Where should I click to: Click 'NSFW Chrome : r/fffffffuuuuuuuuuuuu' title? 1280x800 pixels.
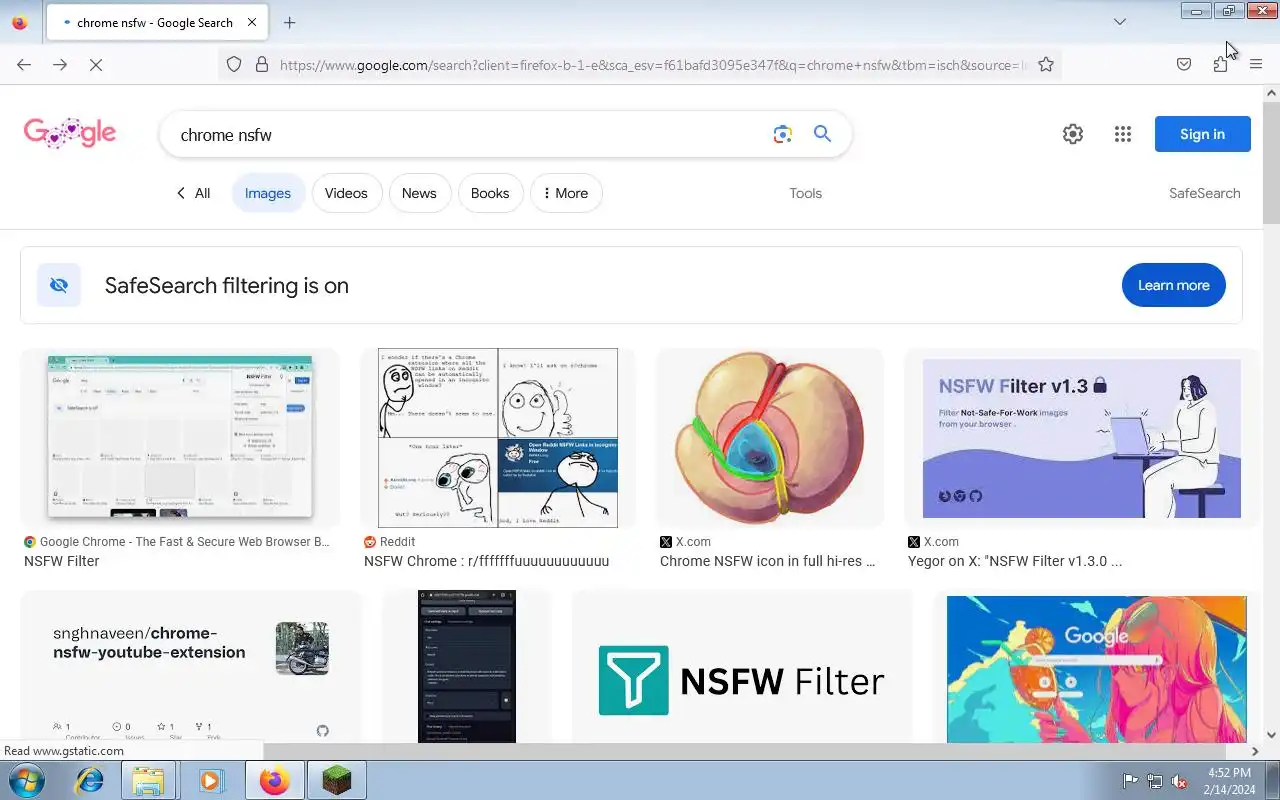tap(486, 561)
